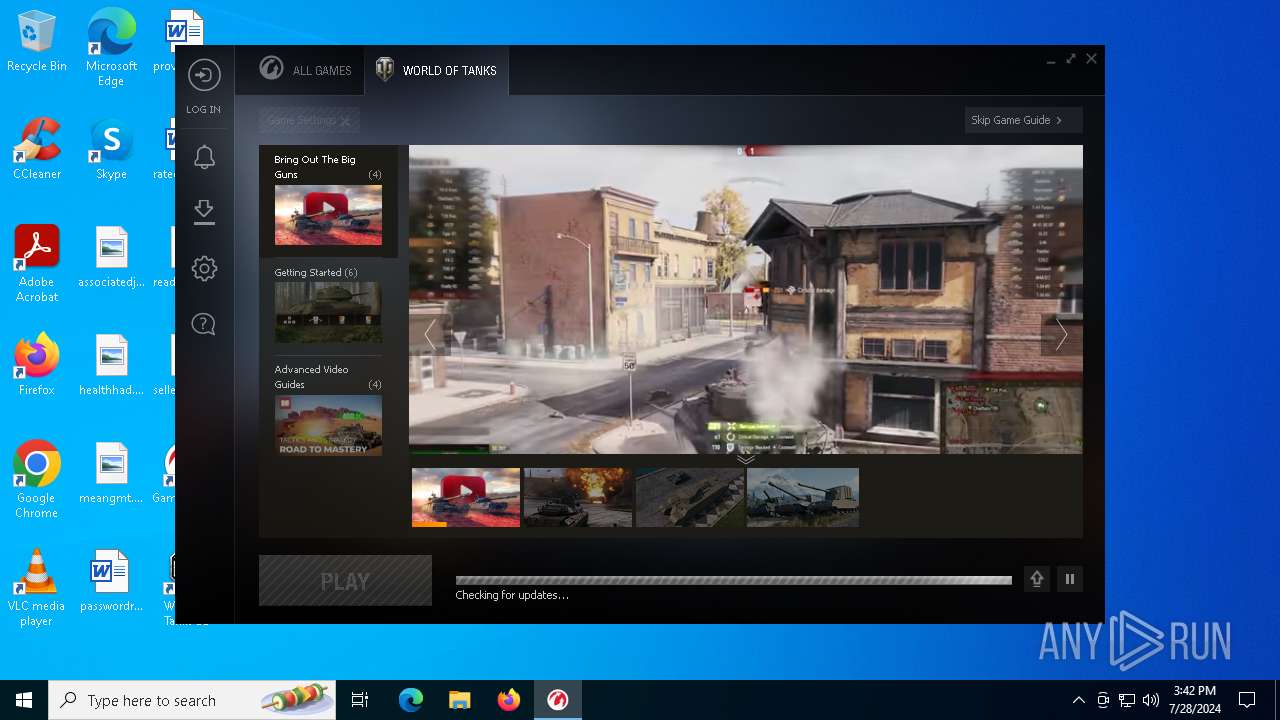The width and height of the screenshot is (1280, 720).
Task: Open network status tray icon
Action: coord(1127,700)
